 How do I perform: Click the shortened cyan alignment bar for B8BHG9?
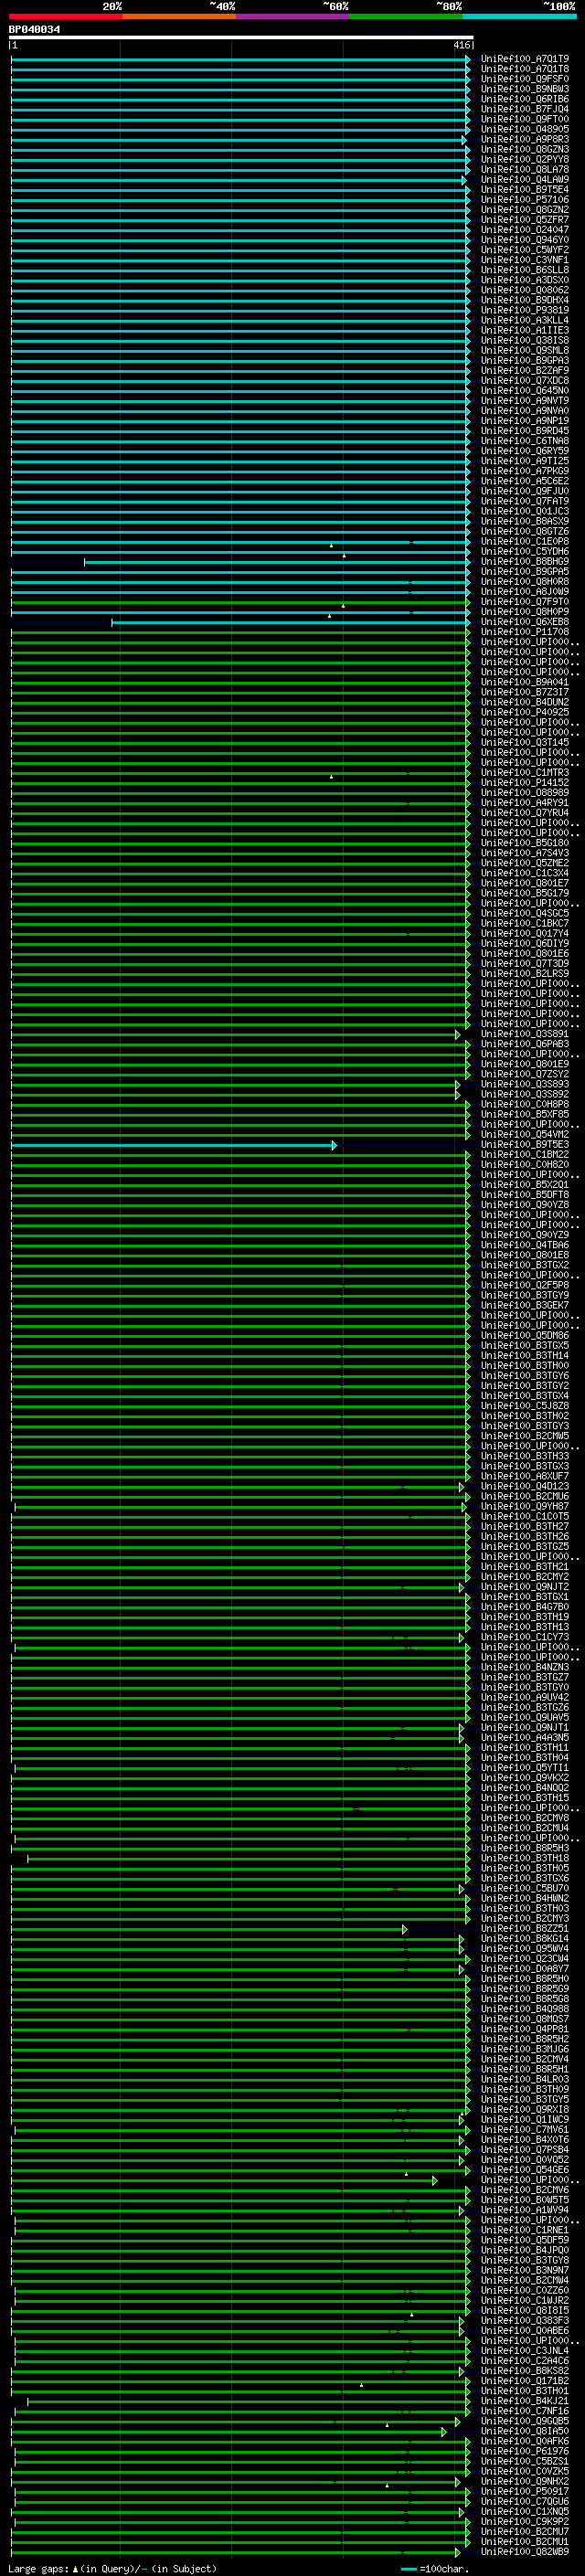click(x=277, y=562)
